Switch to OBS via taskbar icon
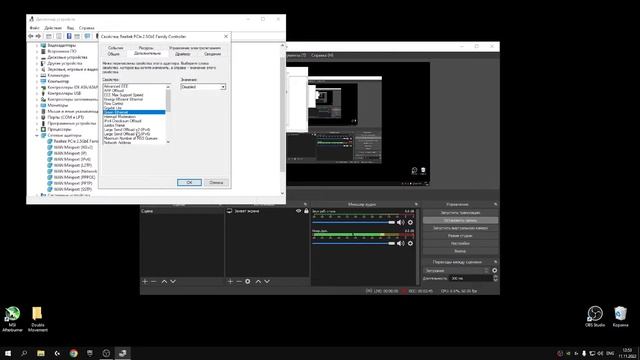This screenshot has width=640, height=360. (x=106, y=353)
